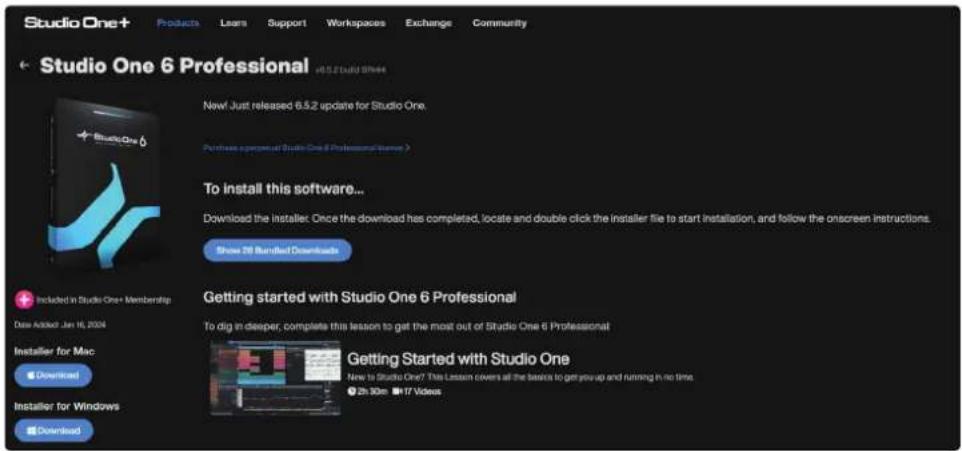Click the Studio One+ logo
This screenshot has height=451, width=962.
pos(77,23)
